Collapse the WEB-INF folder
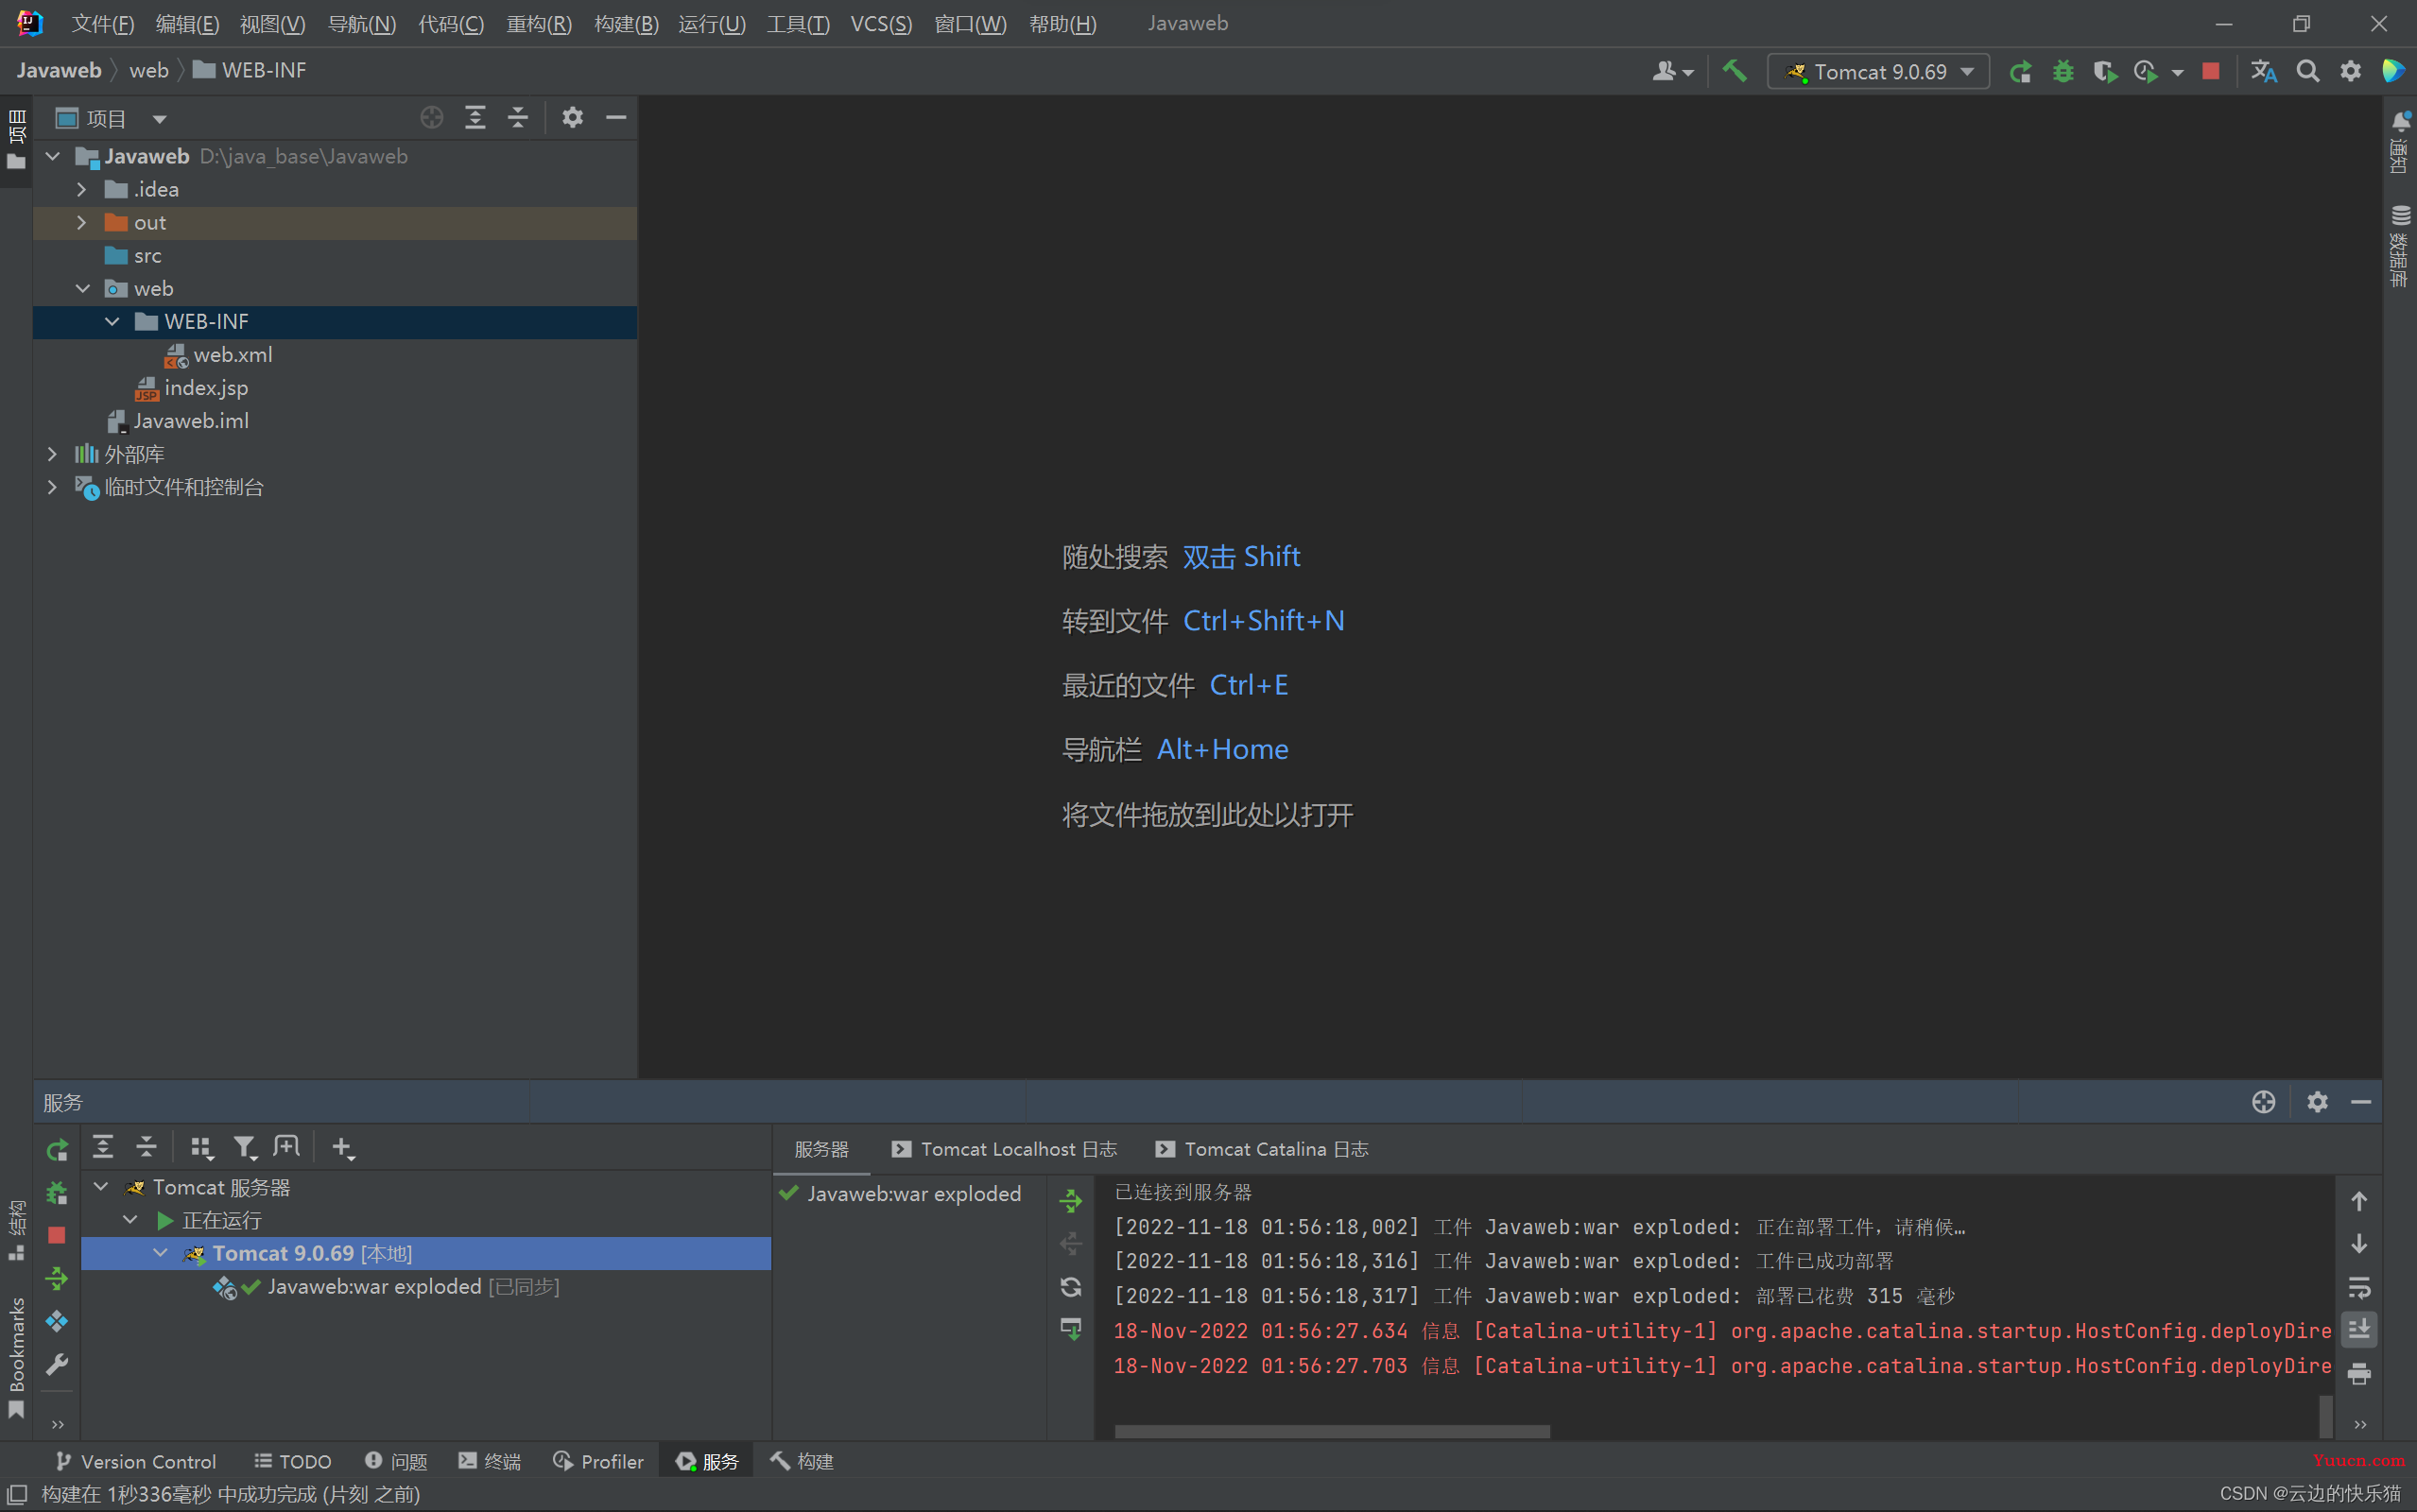 tap(112, 321)
